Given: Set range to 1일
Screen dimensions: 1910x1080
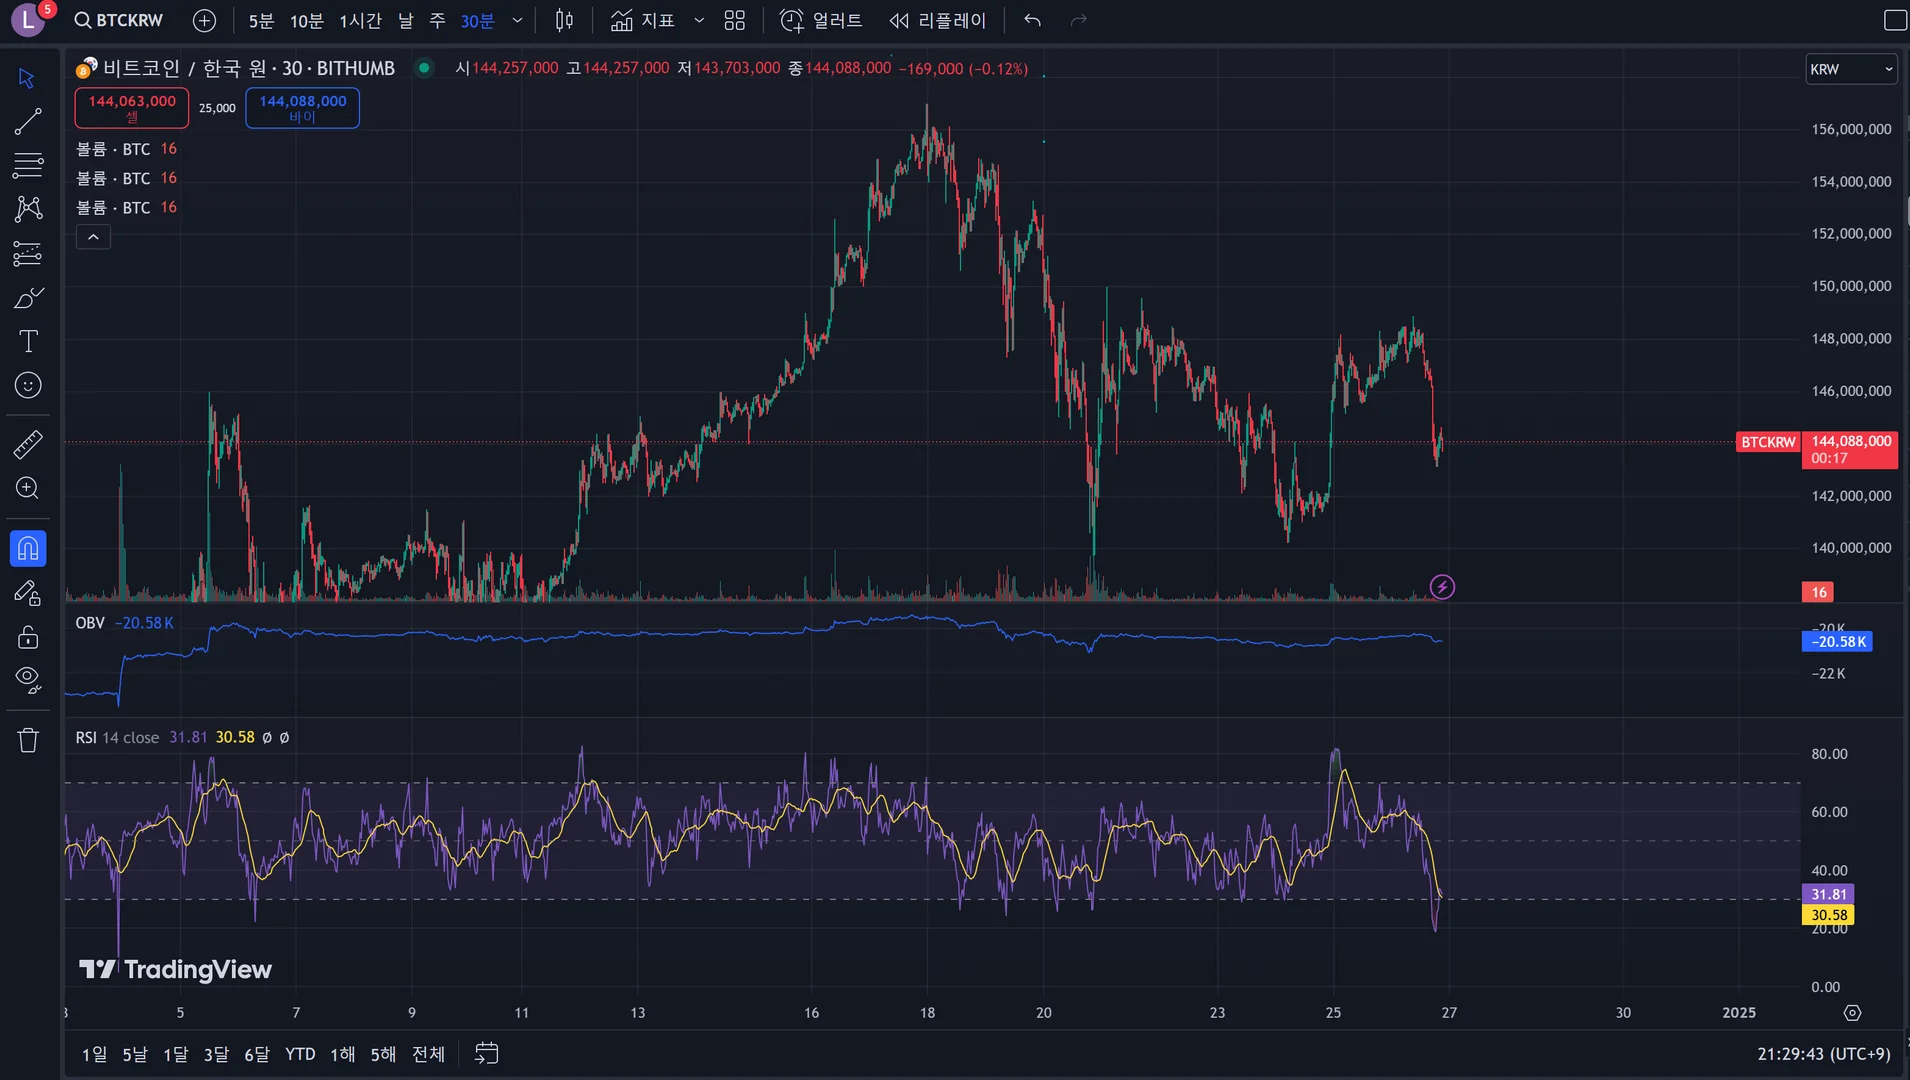Looking at the screenshot, I should pos(95,1054).
